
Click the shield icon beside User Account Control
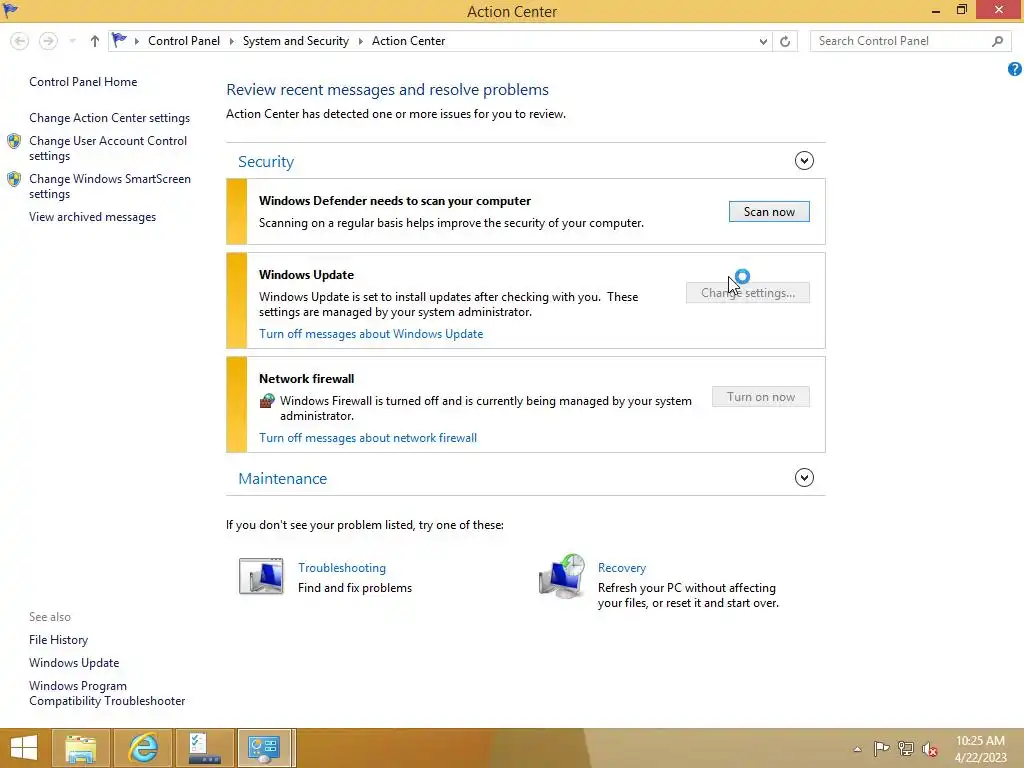[x=14, y=141]
